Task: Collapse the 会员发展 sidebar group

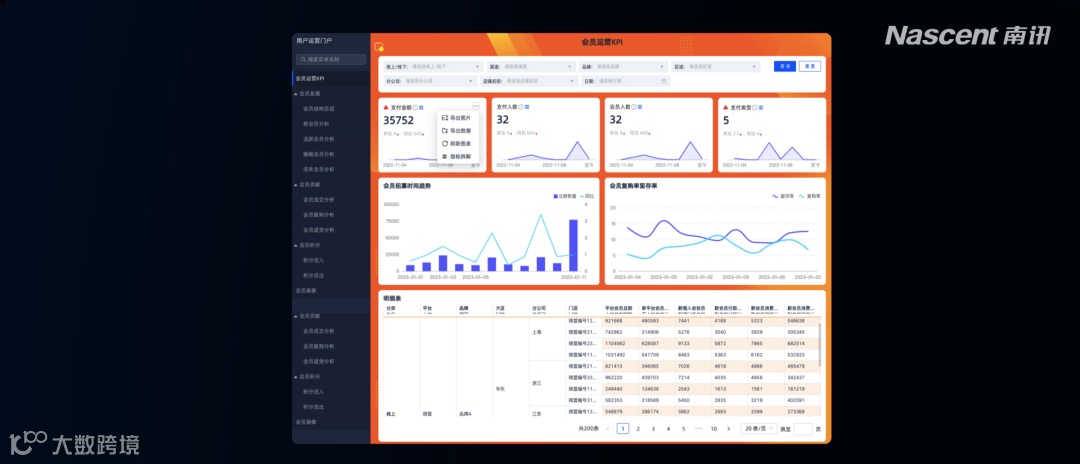Action: click(x=296, y=94)
